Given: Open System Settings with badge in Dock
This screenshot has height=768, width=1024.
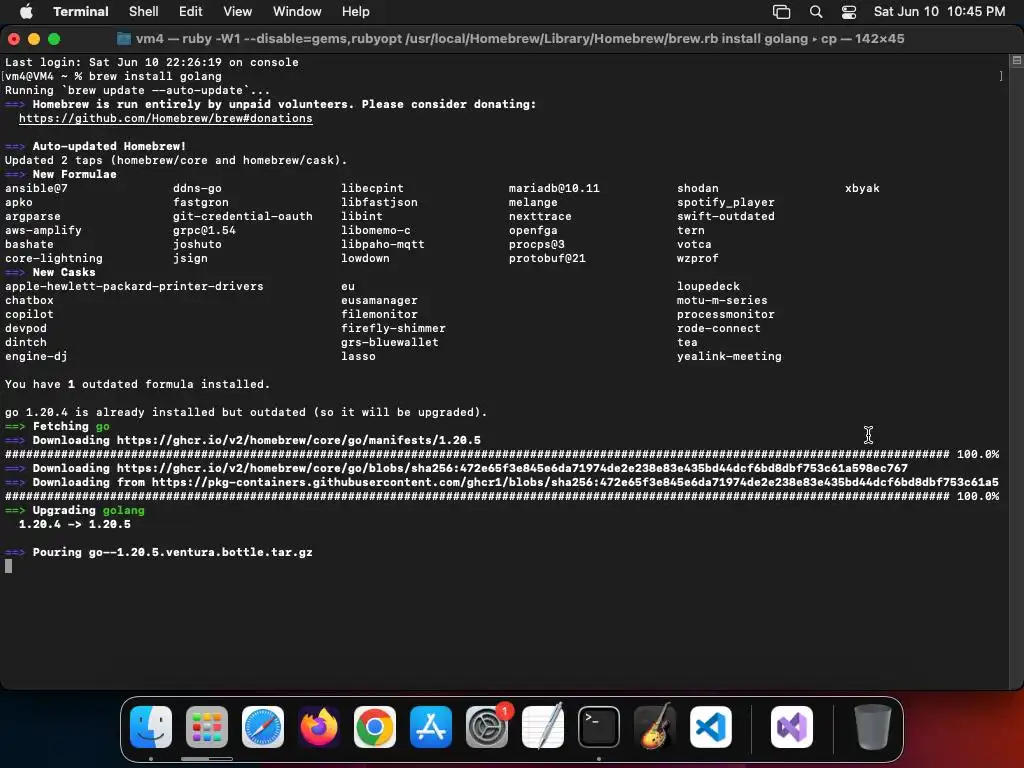Looking at the screenshot, I should (x=487, y=726).
